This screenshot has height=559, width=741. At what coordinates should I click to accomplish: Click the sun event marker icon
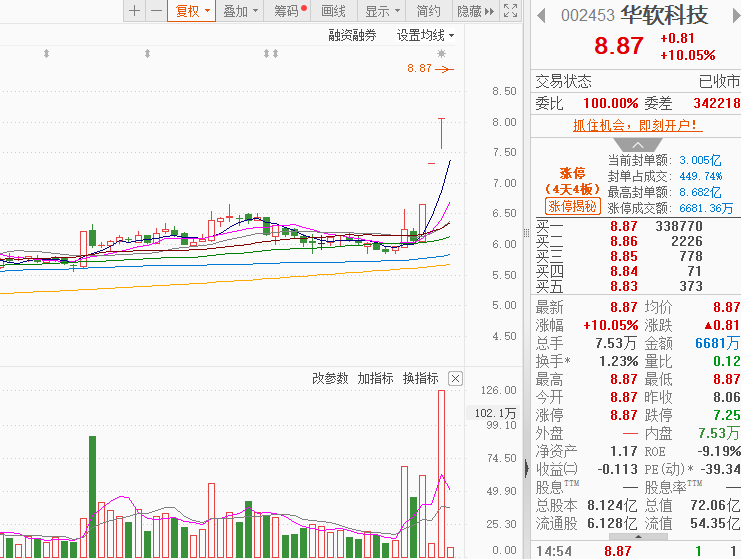point(441,53)
